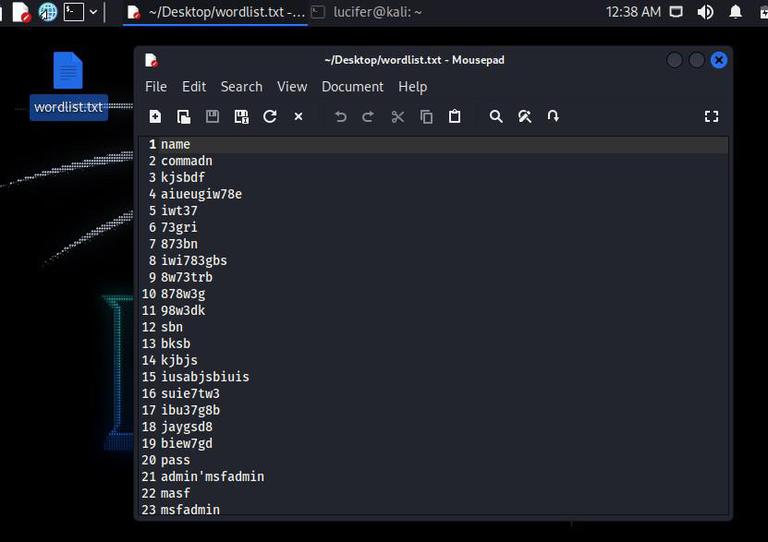Click 'iusabjsbiuis' on line 15
The image size is (768, 542).
click(x=205, y=377)
